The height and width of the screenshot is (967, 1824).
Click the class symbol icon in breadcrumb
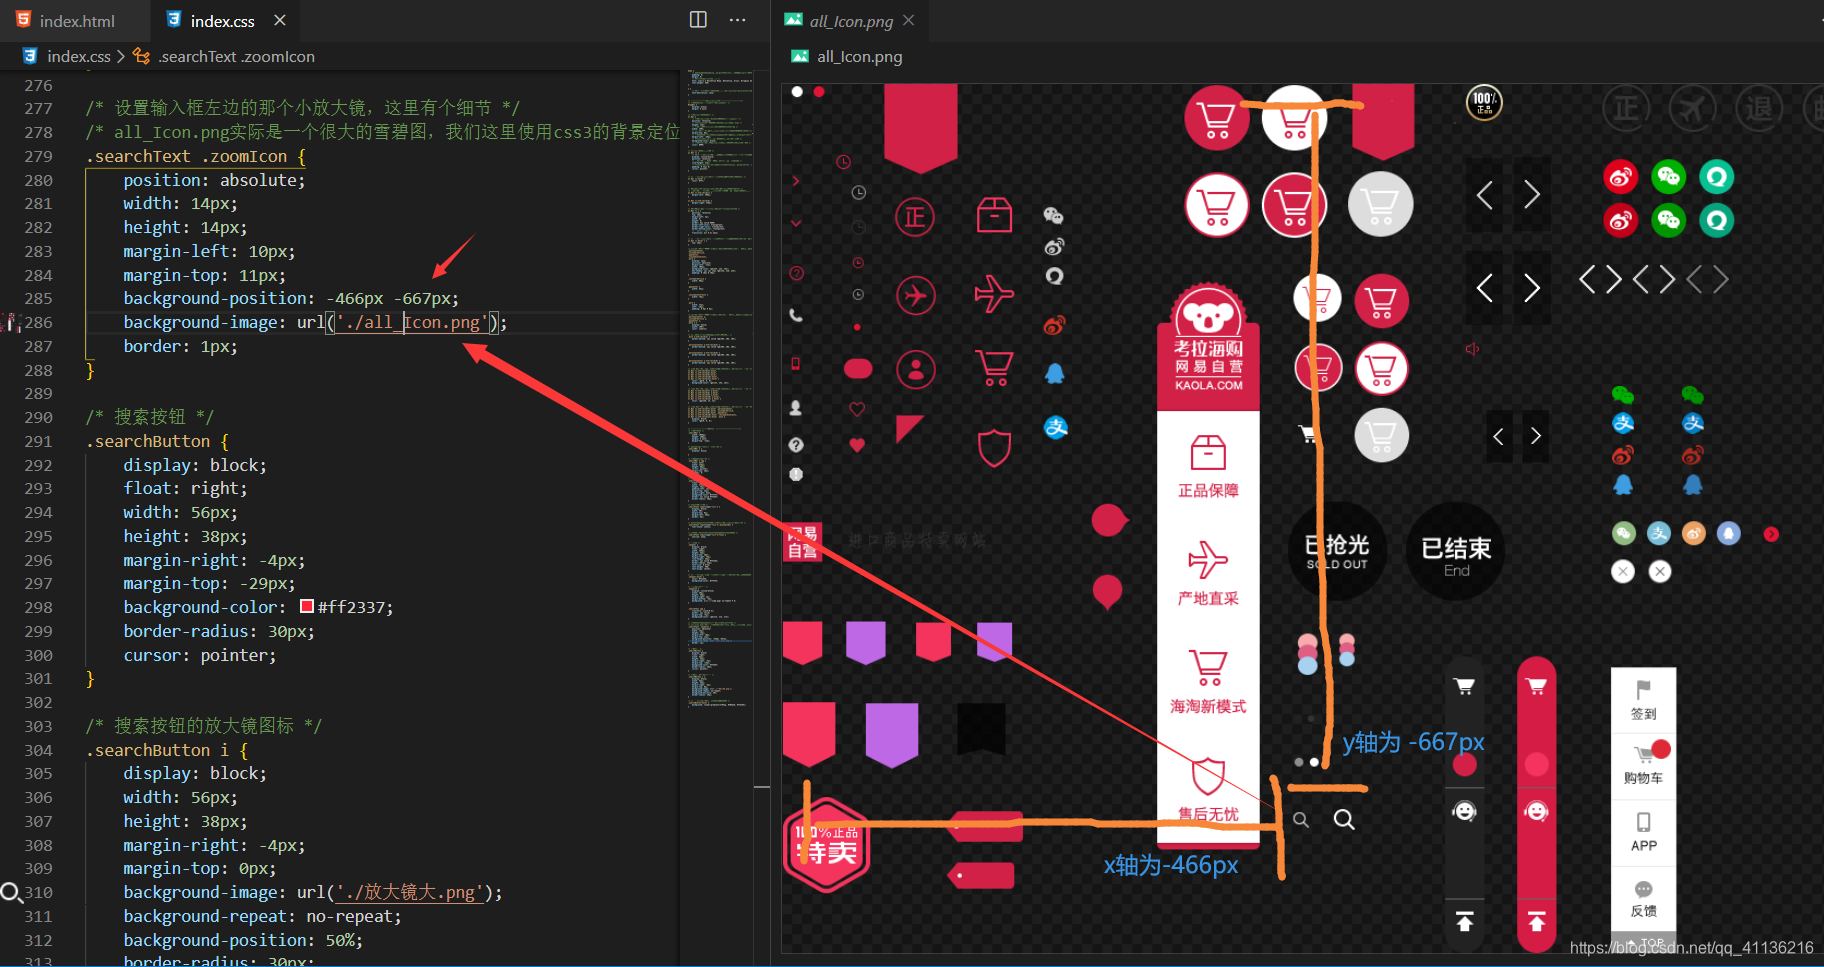point(142,56)
